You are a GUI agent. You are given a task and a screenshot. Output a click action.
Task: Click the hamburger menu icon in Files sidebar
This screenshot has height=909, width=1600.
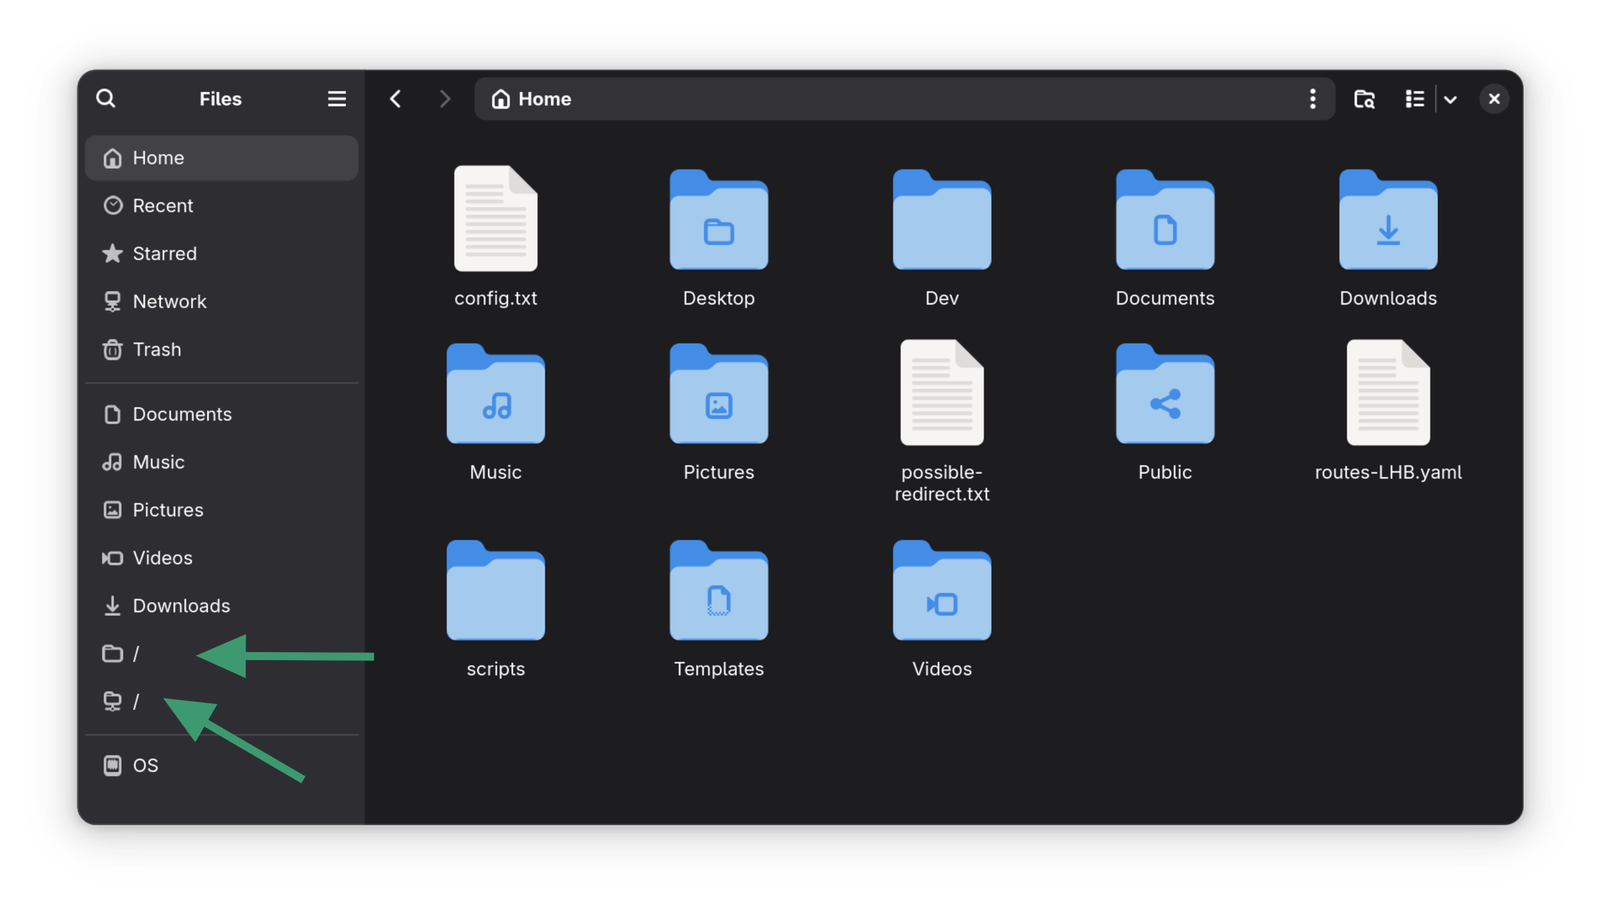coord(336,98)
